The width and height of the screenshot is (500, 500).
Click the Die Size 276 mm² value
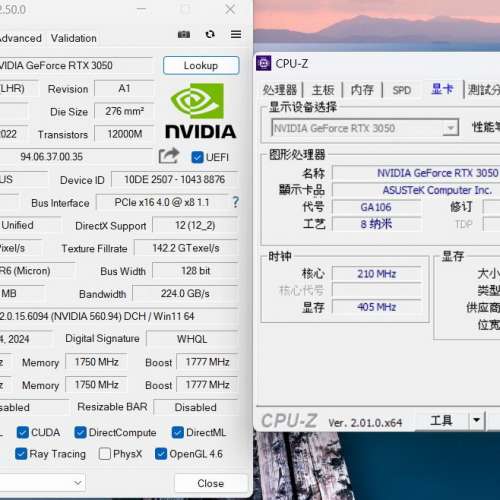tap(124, 111)
